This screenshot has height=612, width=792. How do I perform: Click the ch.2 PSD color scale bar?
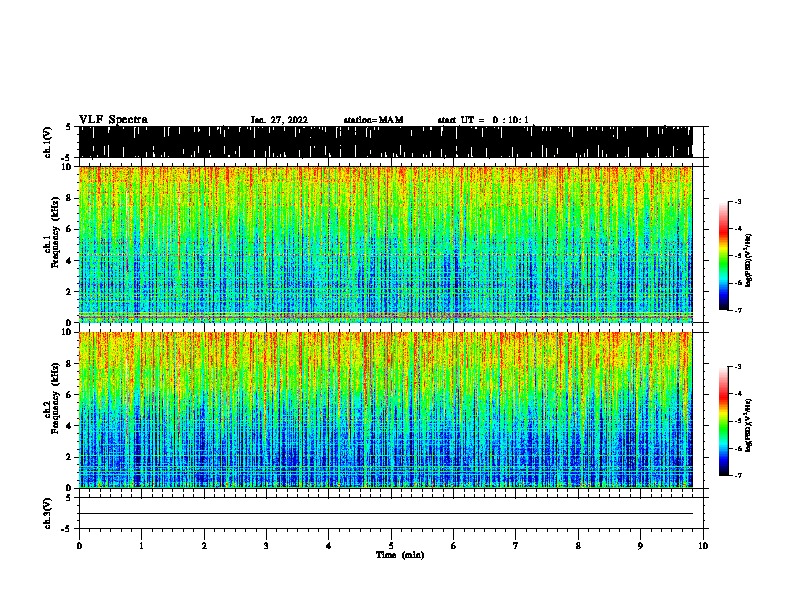[724, 421]
